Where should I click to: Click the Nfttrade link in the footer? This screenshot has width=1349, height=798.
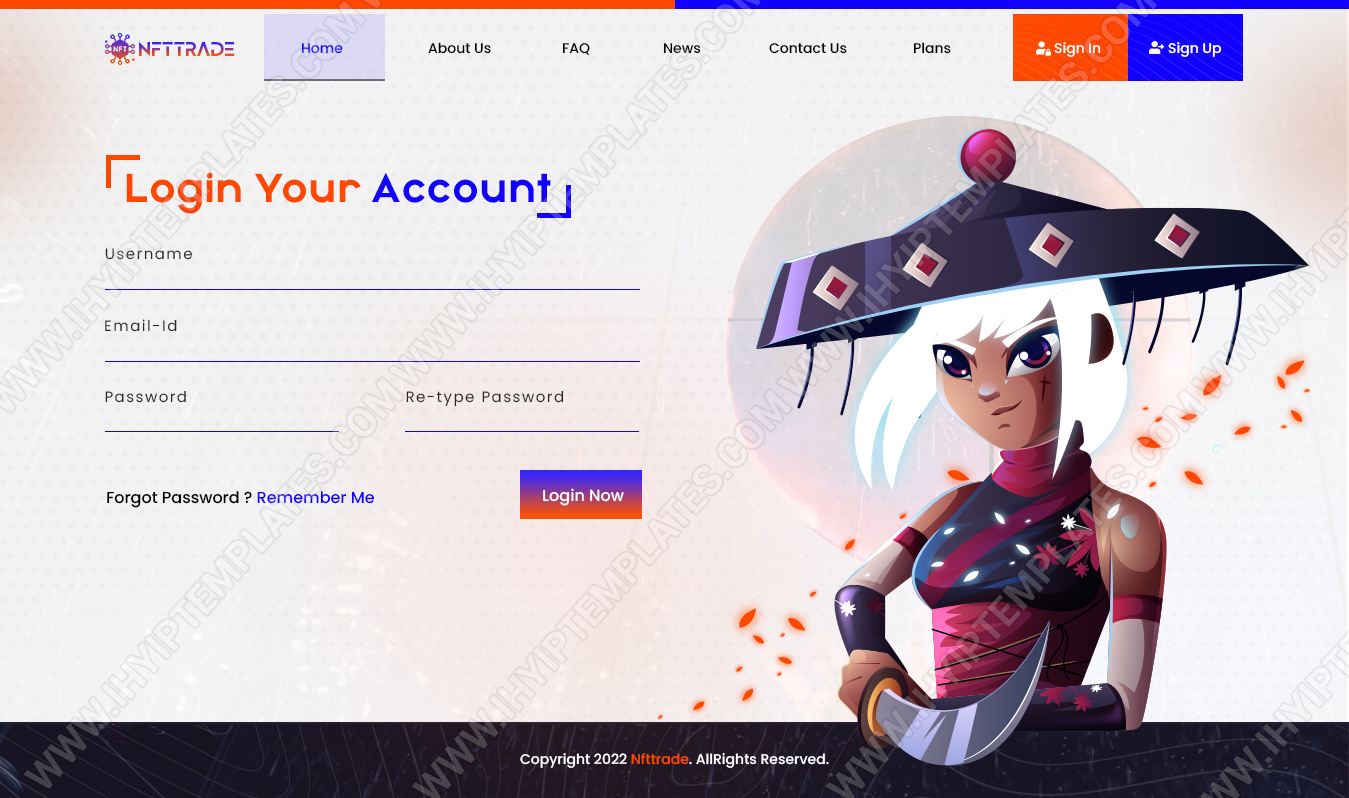click(659, 759)
